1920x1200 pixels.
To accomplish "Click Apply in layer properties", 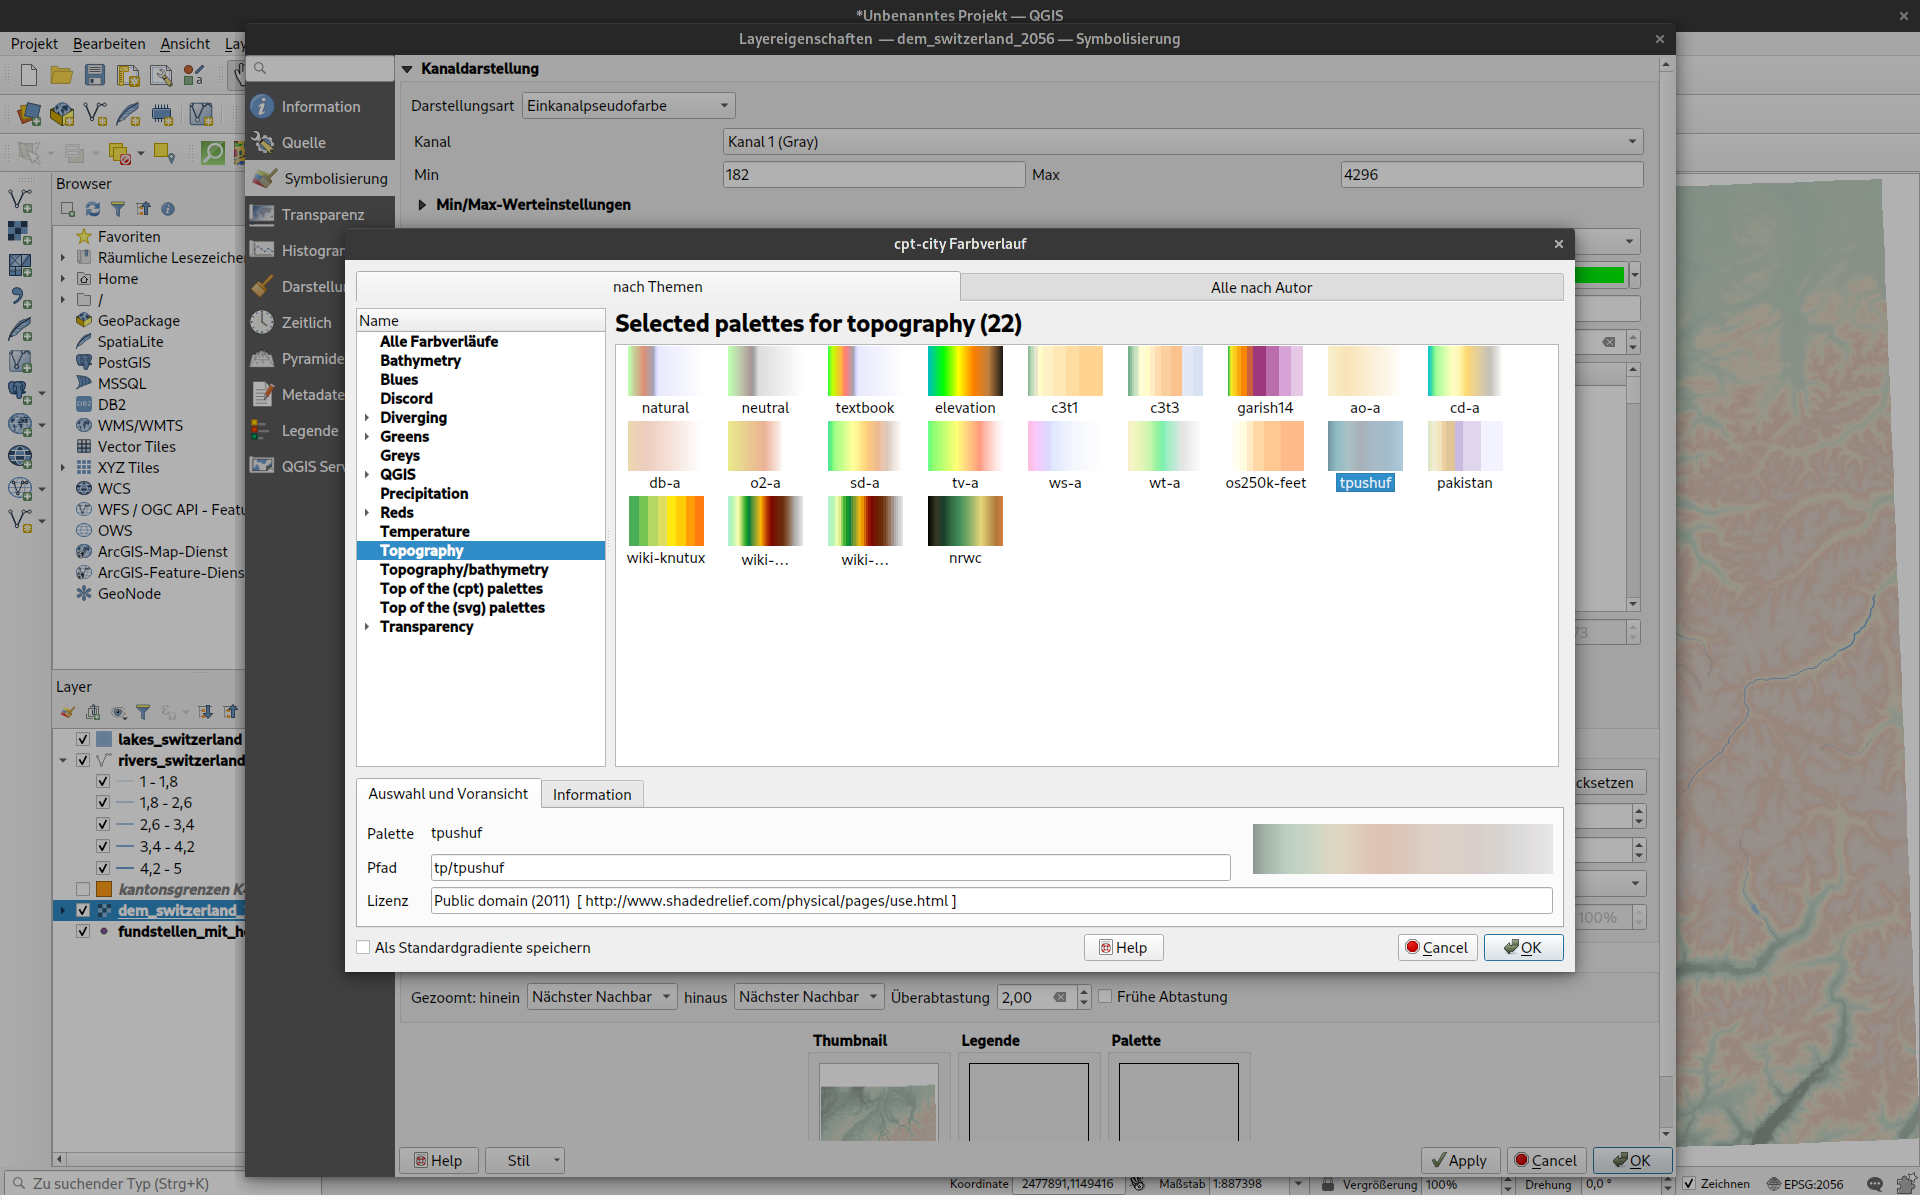I will (1459, 1160).
